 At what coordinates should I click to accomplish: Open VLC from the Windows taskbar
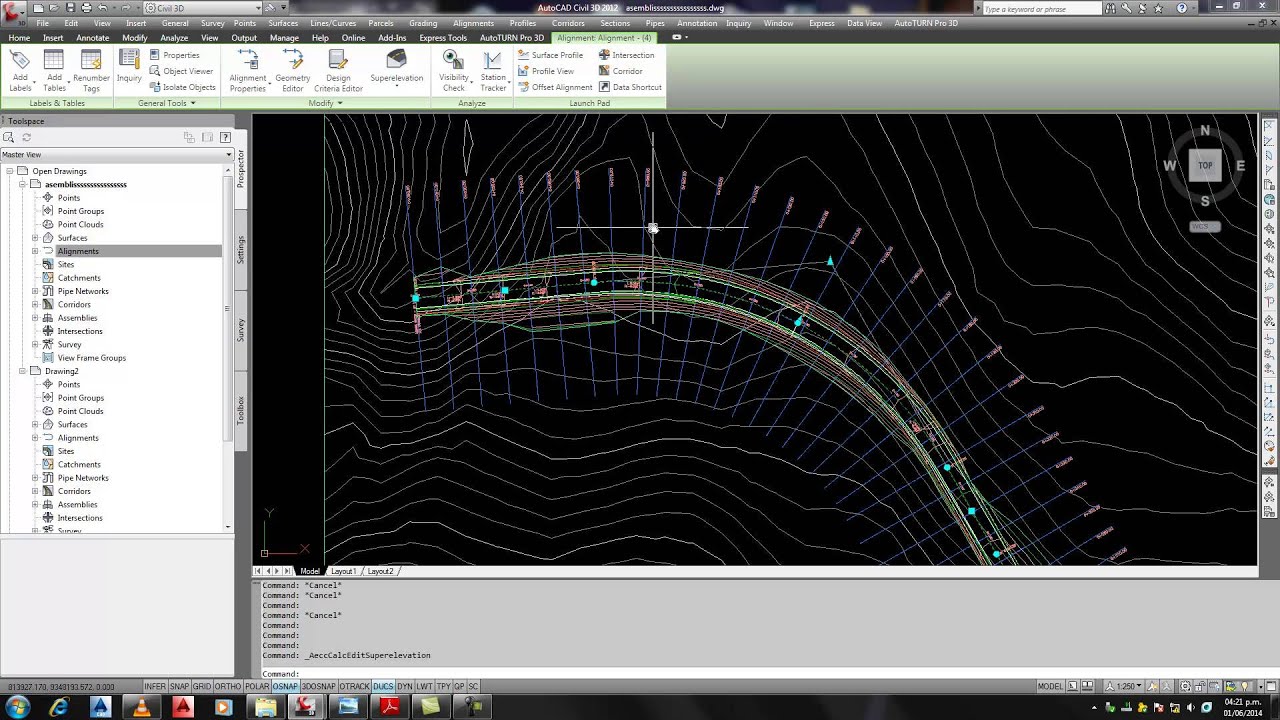point(141,707)
